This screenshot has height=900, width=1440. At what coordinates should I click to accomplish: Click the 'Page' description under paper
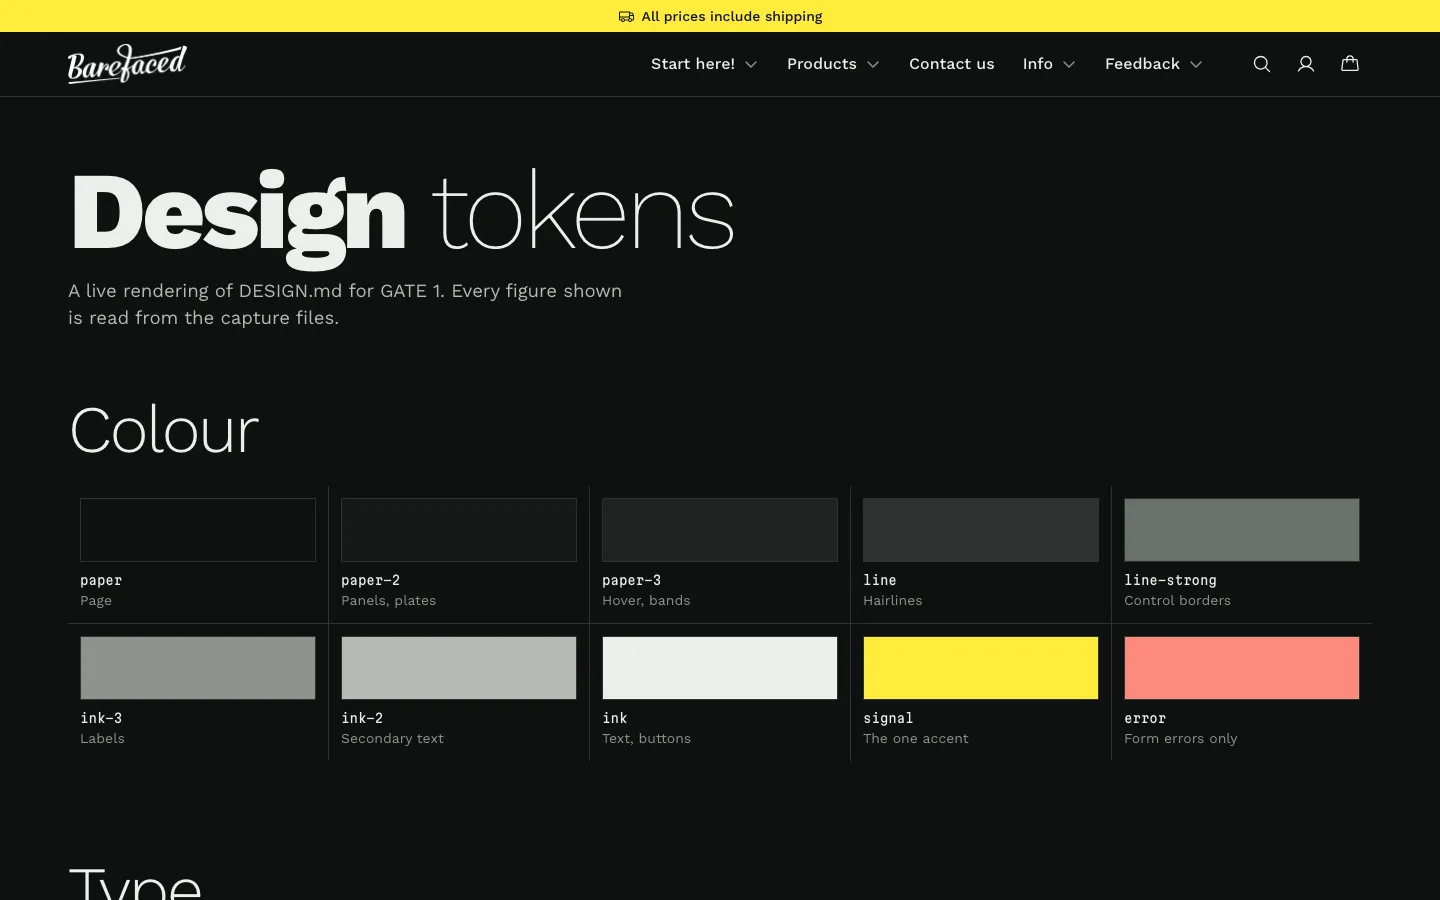pyautogui.click(x=96, y=601)
